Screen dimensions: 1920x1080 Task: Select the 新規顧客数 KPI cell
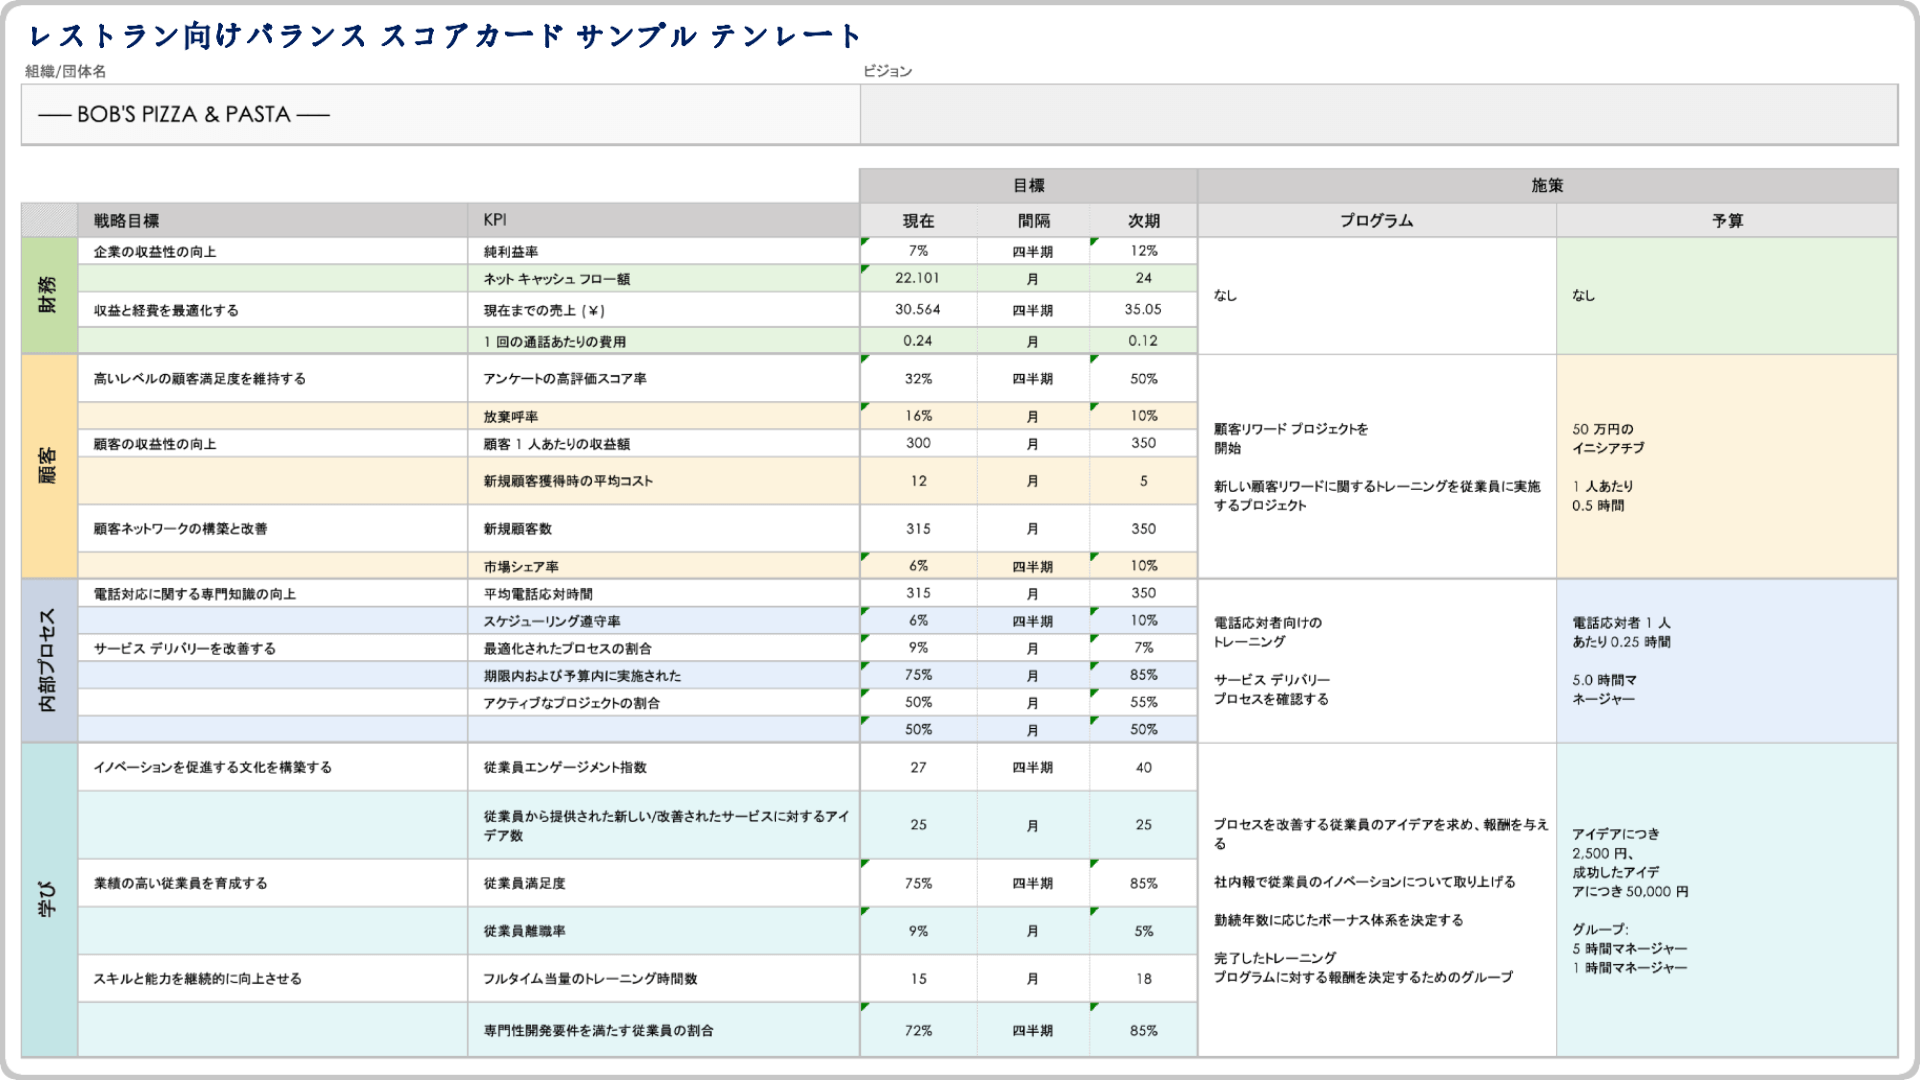pyautogui.click(x=664, y=528)
